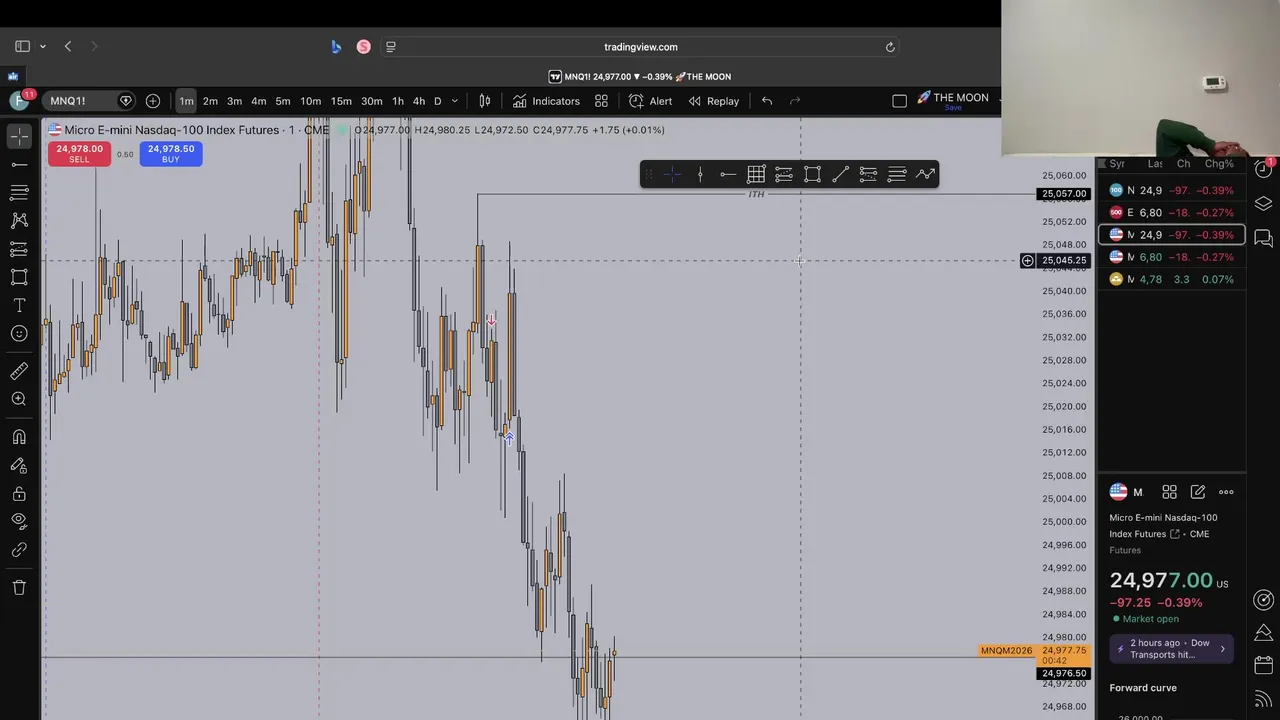Open THE MOON layout name menu
The height and width of the screenshot is (720, 1280).
tap(953, 101)
